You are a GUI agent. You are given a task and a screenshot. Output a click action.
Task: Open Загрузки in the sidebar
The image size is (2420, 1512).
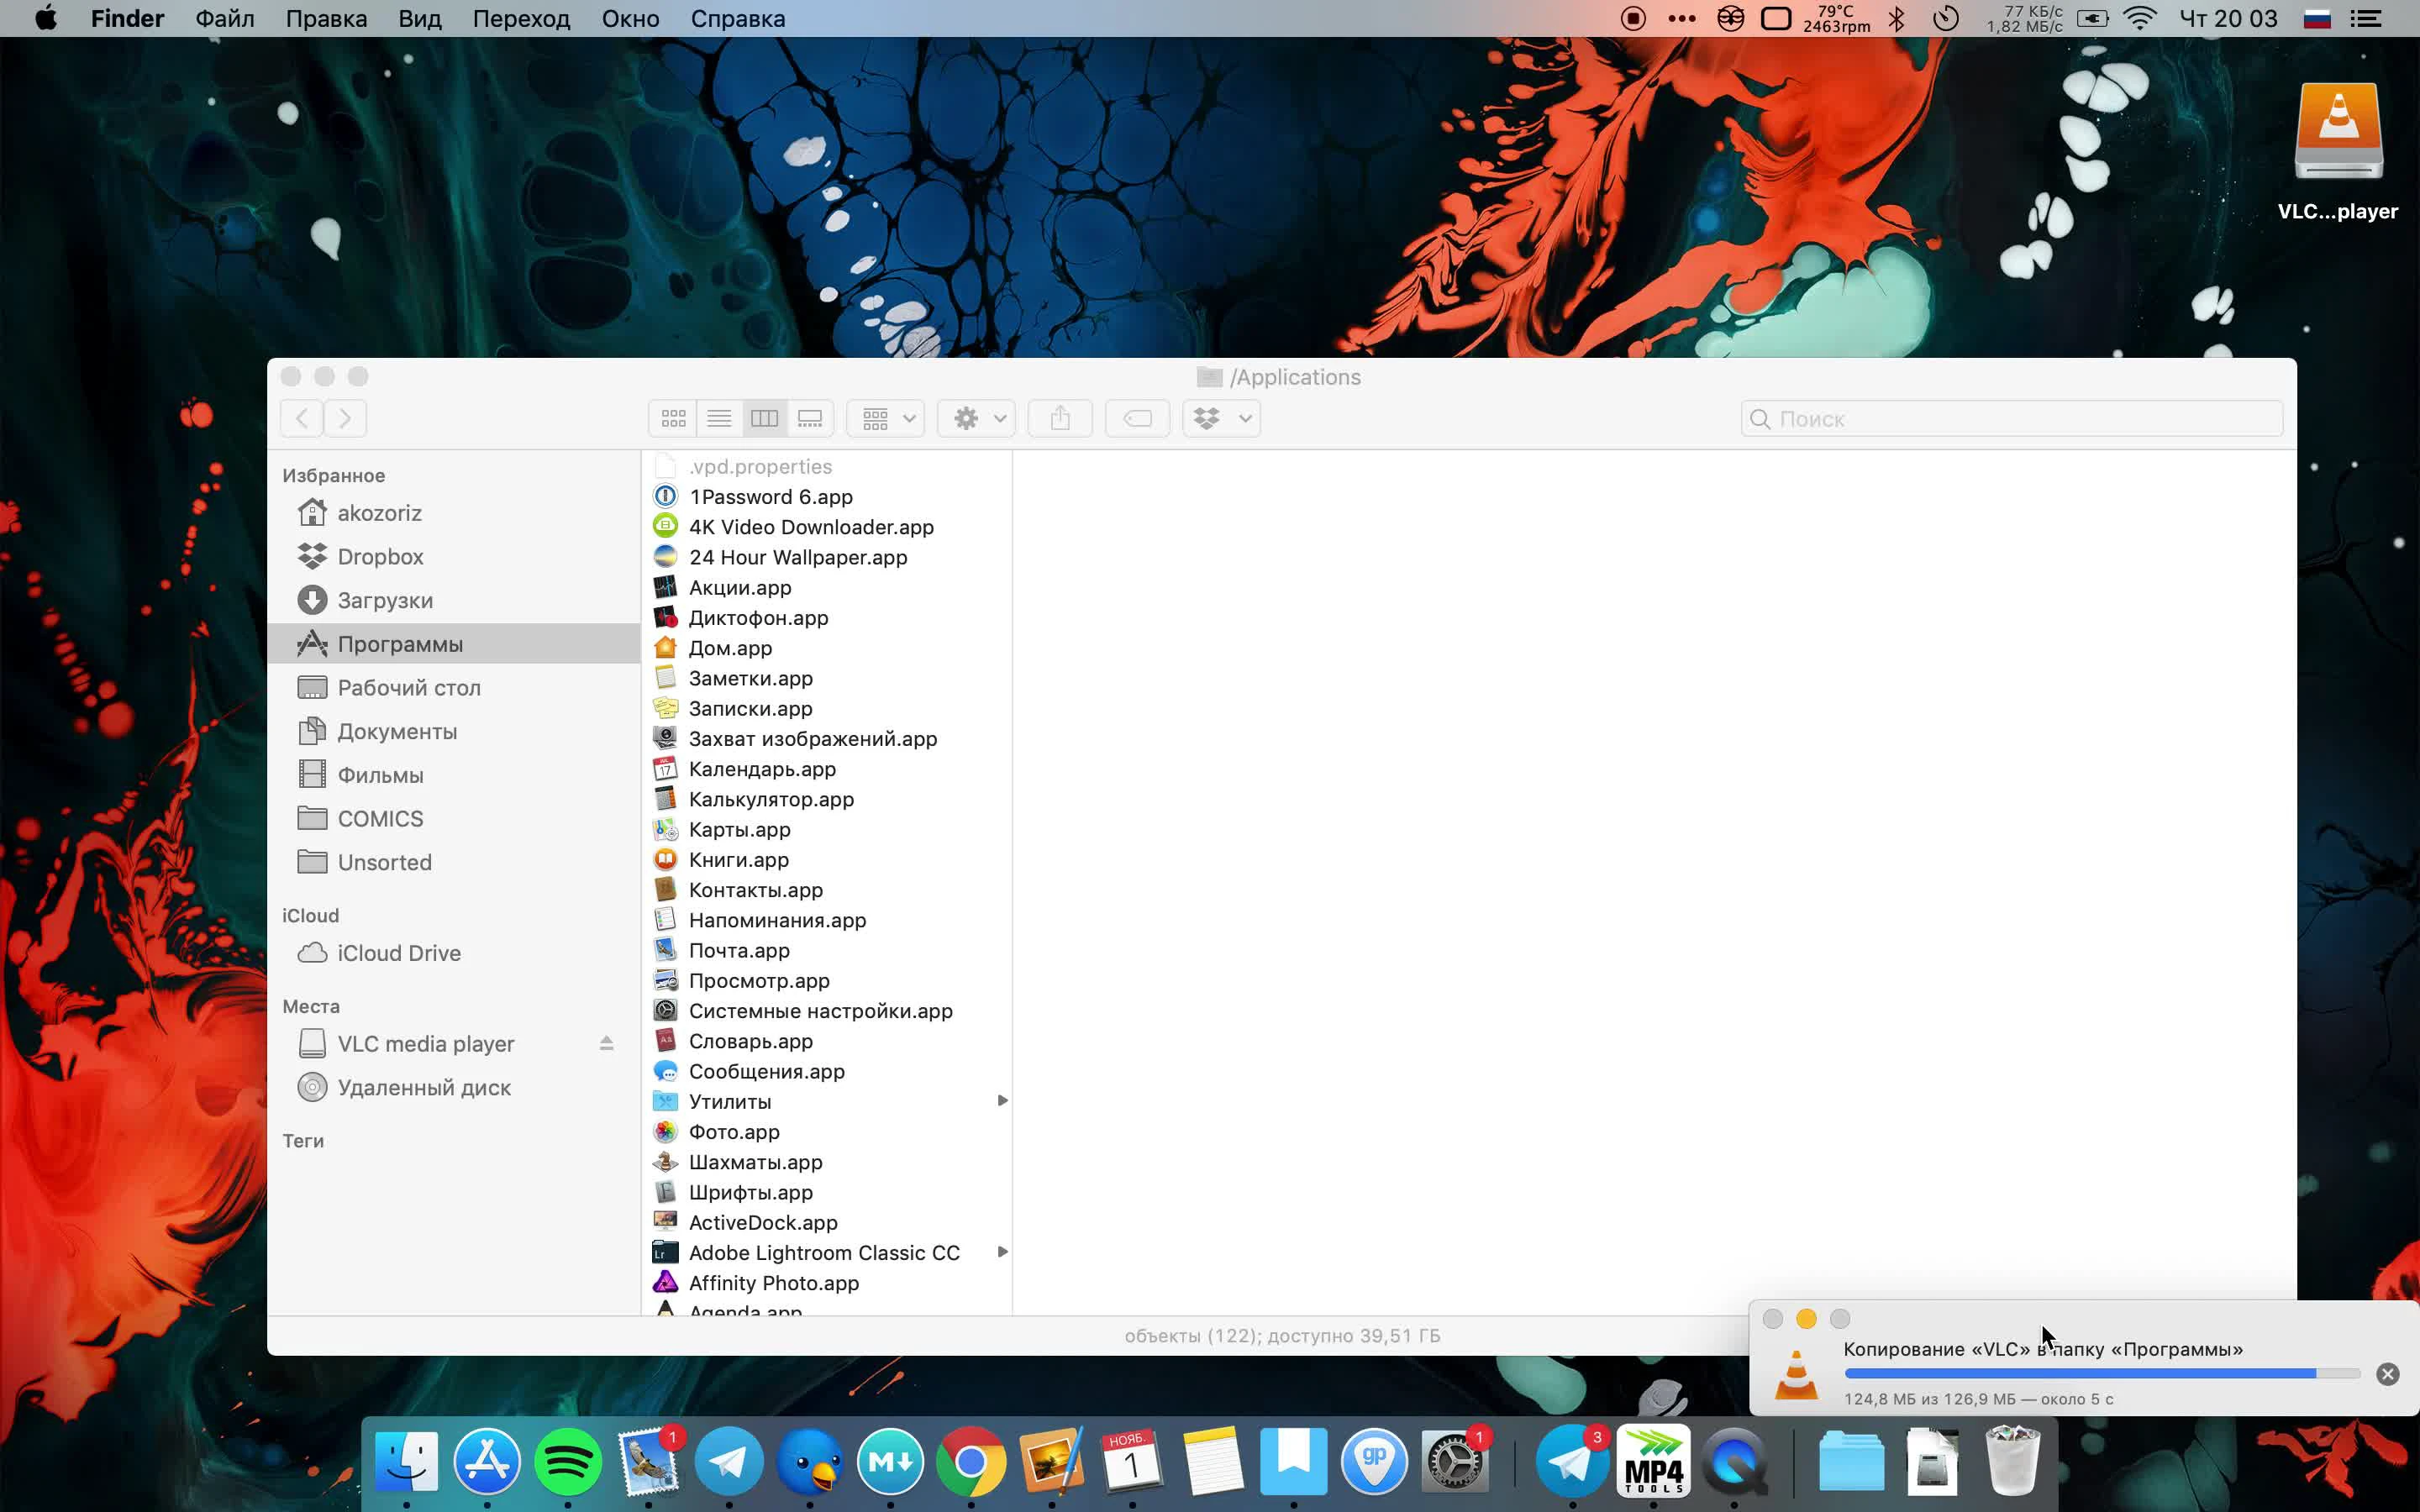[454, 600]
